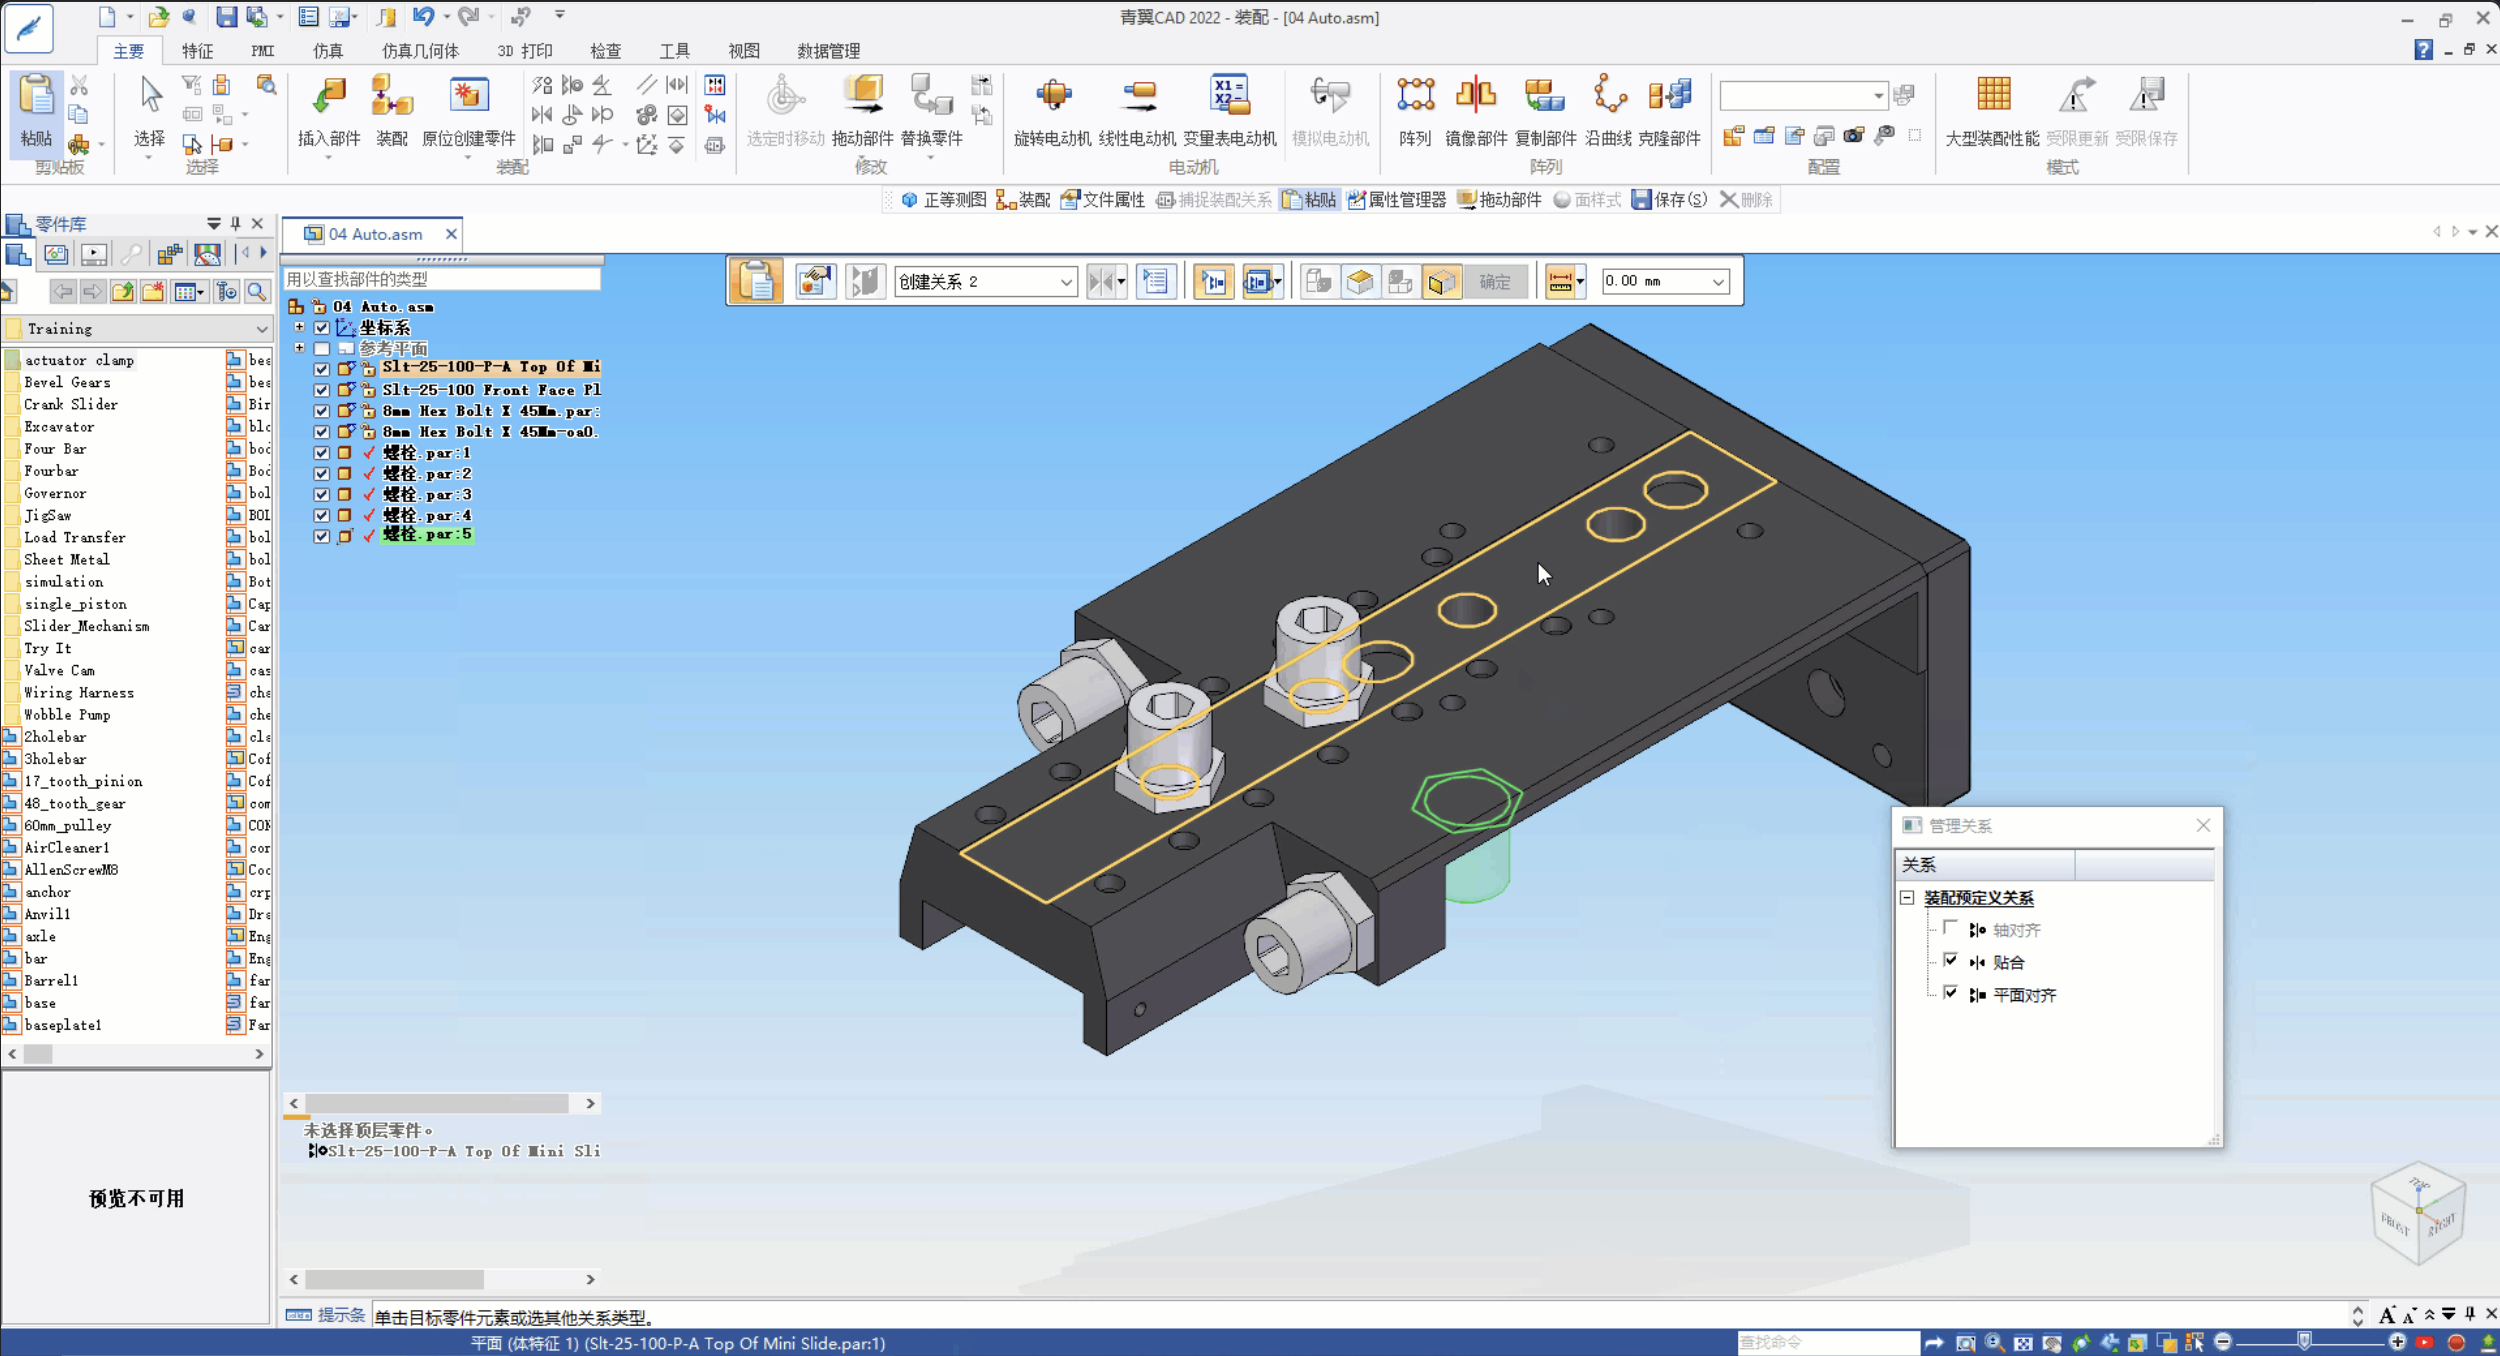The image size is (2500, 1356).
Task: Select the Bevel Gears folder in library
Action: (67, 382)
